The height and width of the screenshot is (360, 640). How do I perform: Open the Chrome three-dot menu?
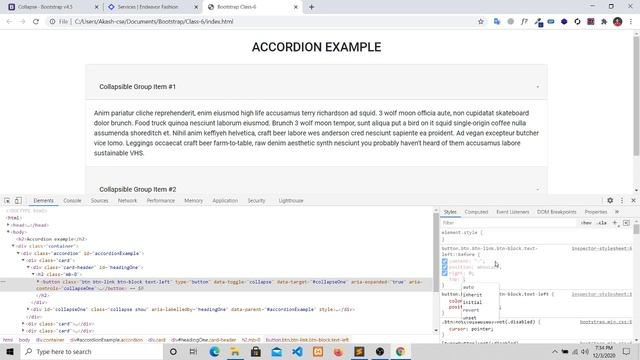coord(631,22)
